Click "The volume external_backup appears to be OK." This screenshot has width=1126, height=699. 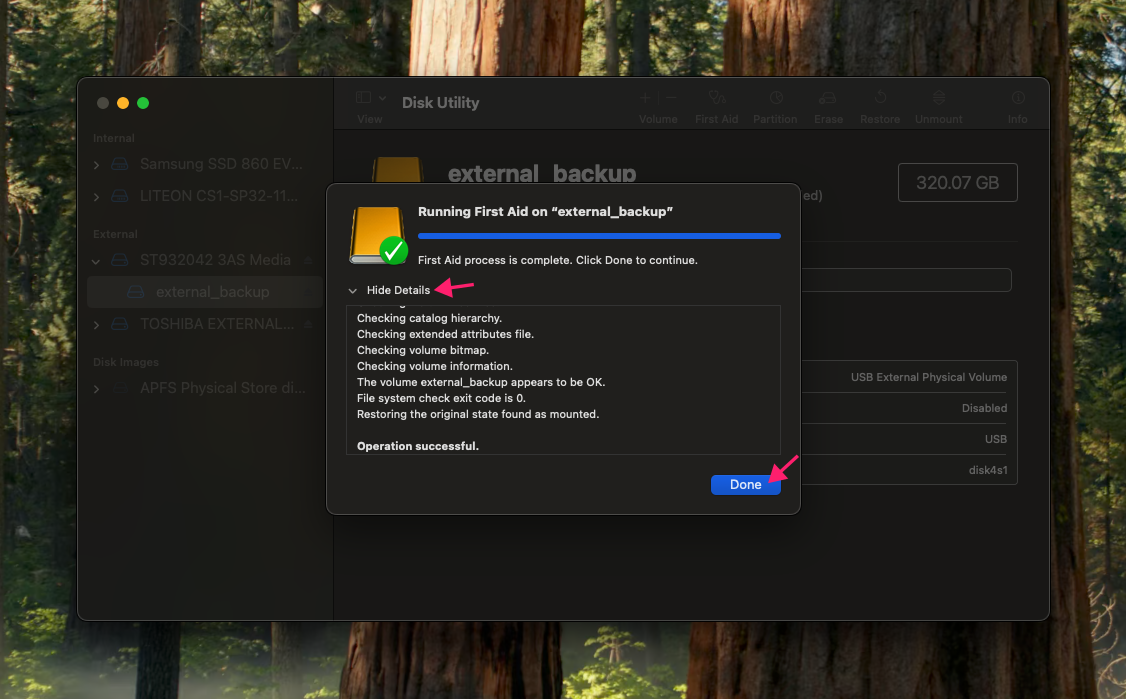point(481,382)
